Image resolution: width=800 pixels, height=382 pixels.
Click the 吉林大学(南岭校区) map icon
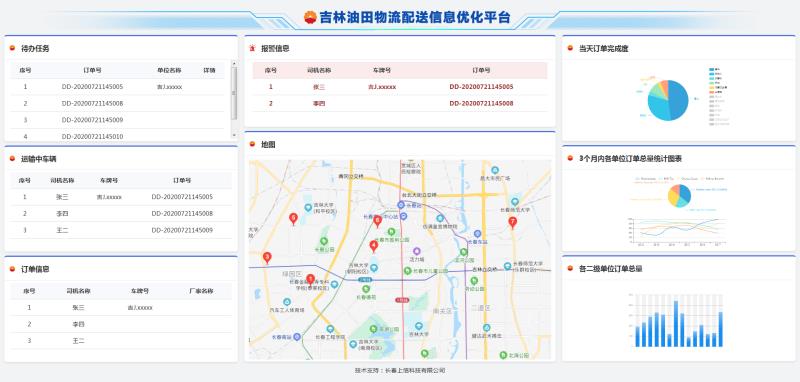(x=353, y=344)
